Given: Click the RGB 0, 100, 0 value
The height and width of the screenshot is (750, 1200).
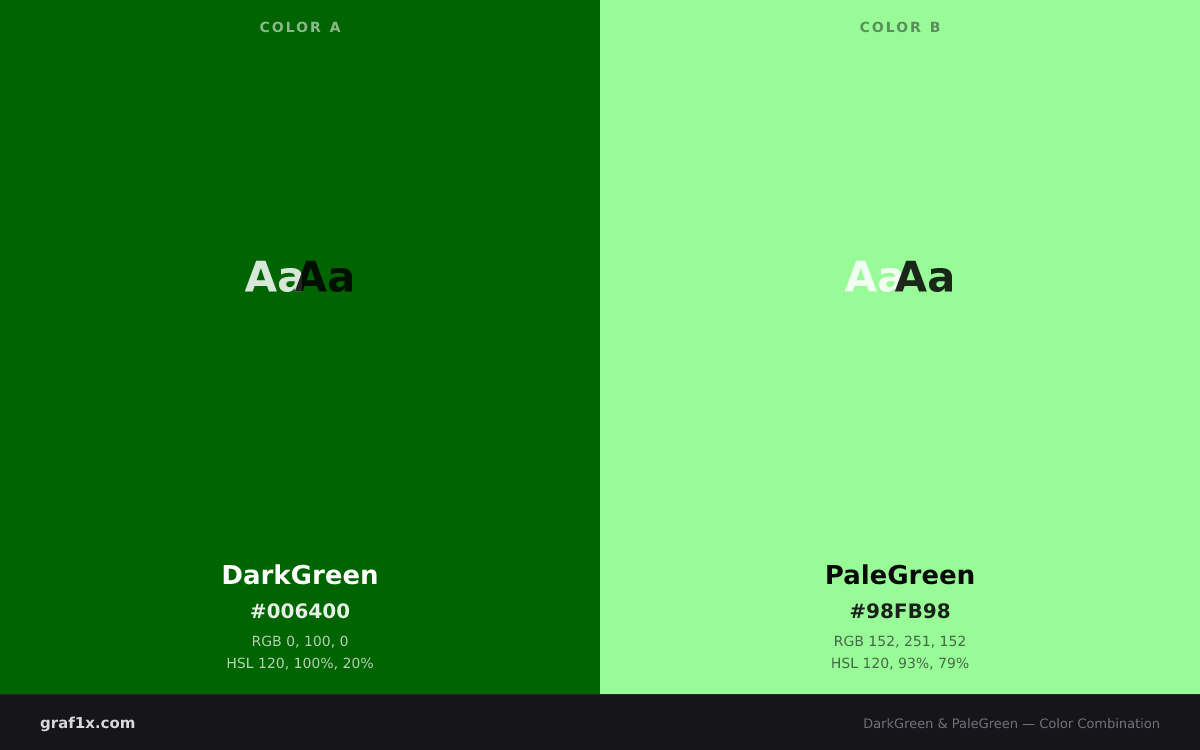Looking at the screenshot, I should coord(300,641).
